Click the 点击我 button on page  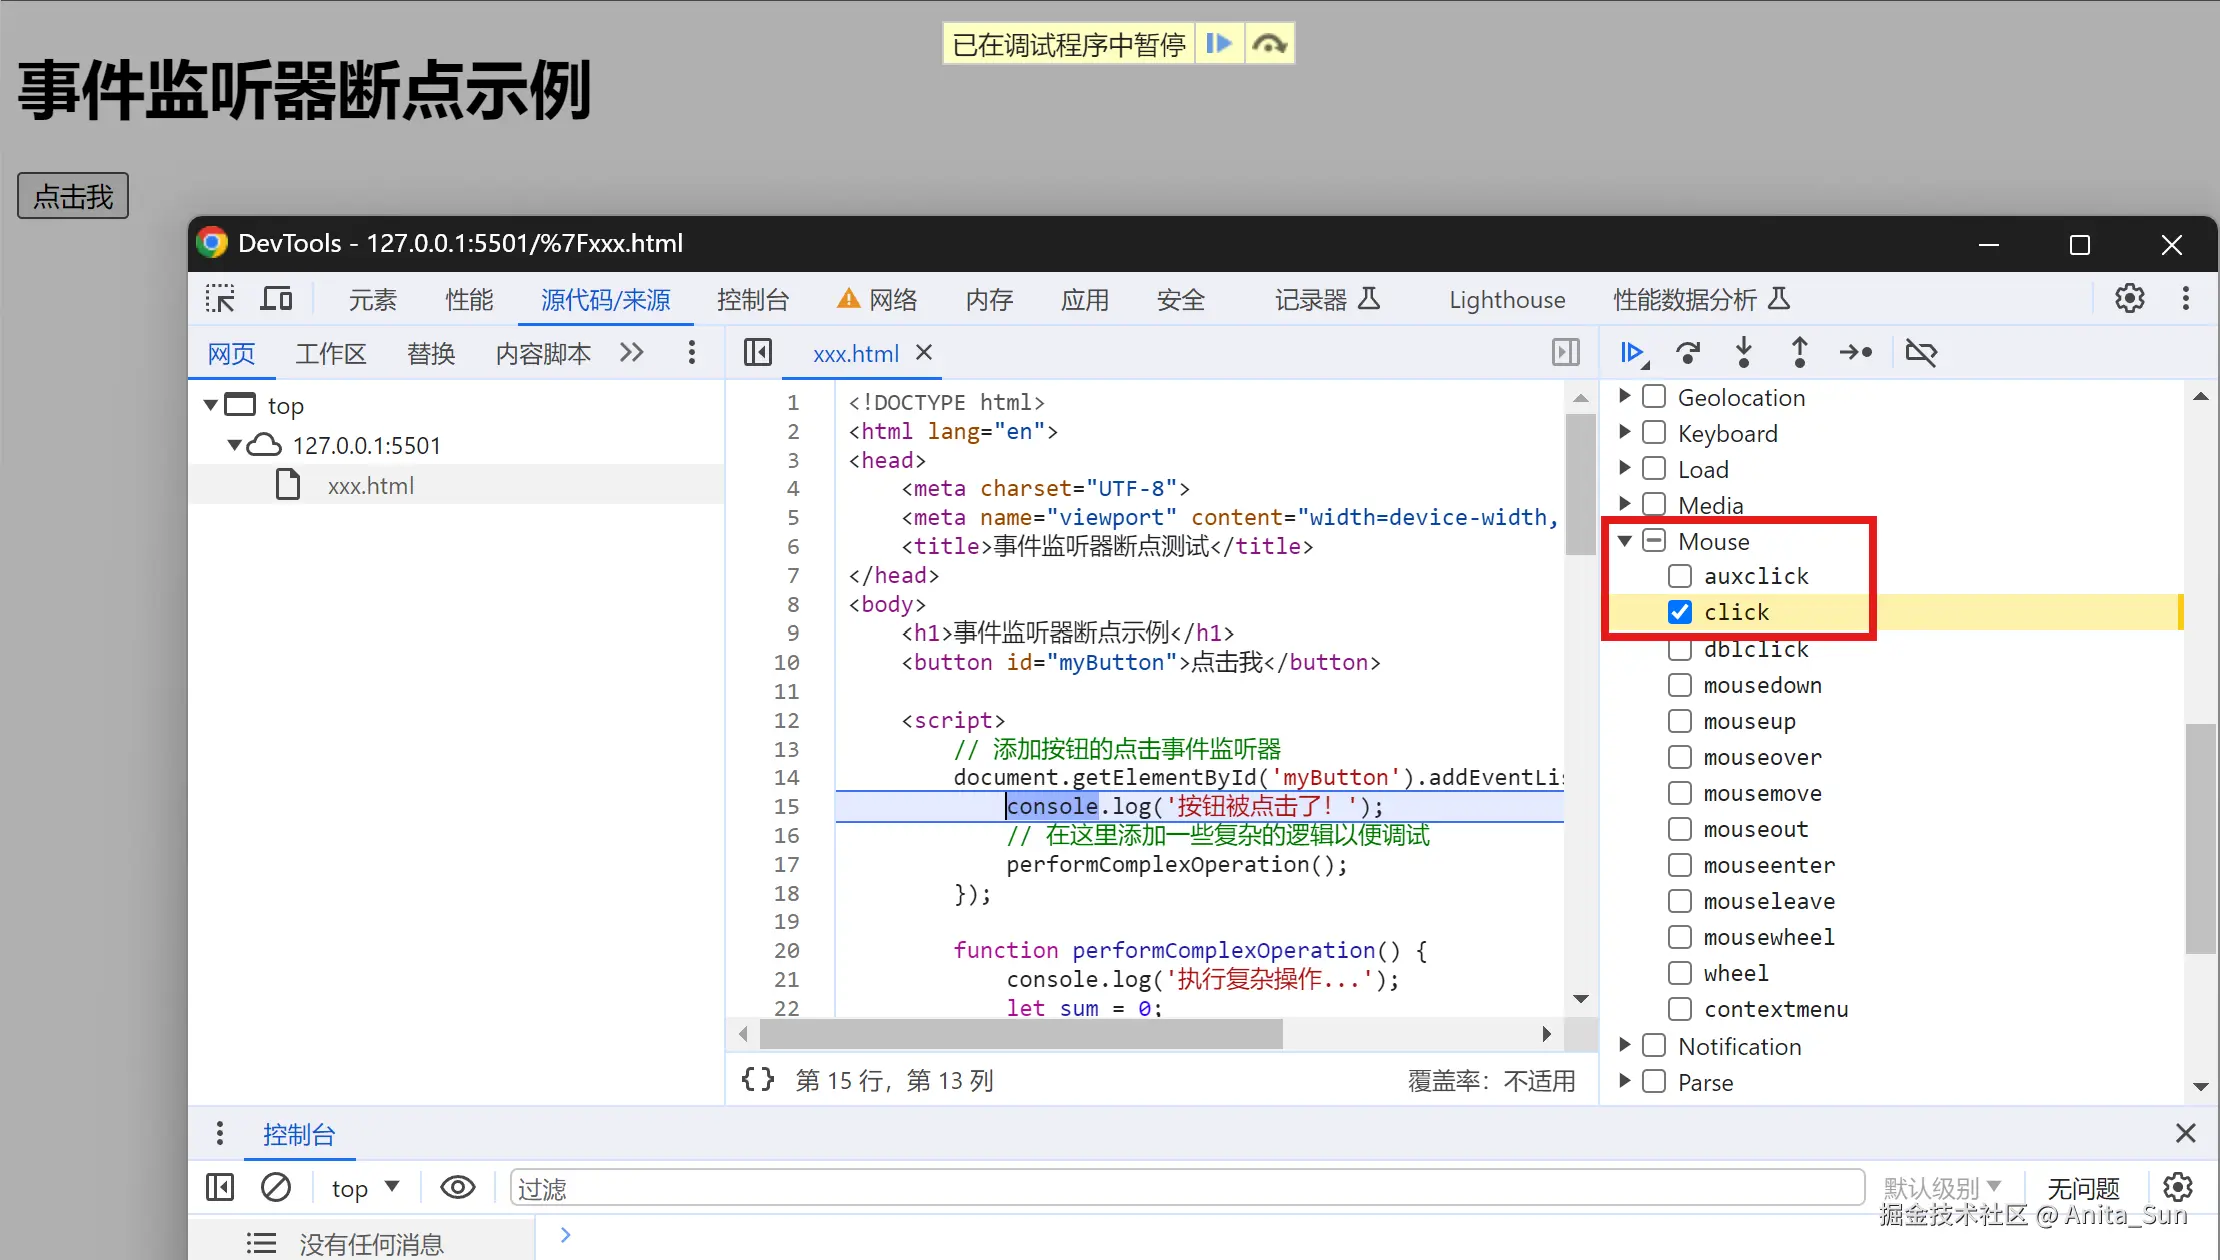73,196
